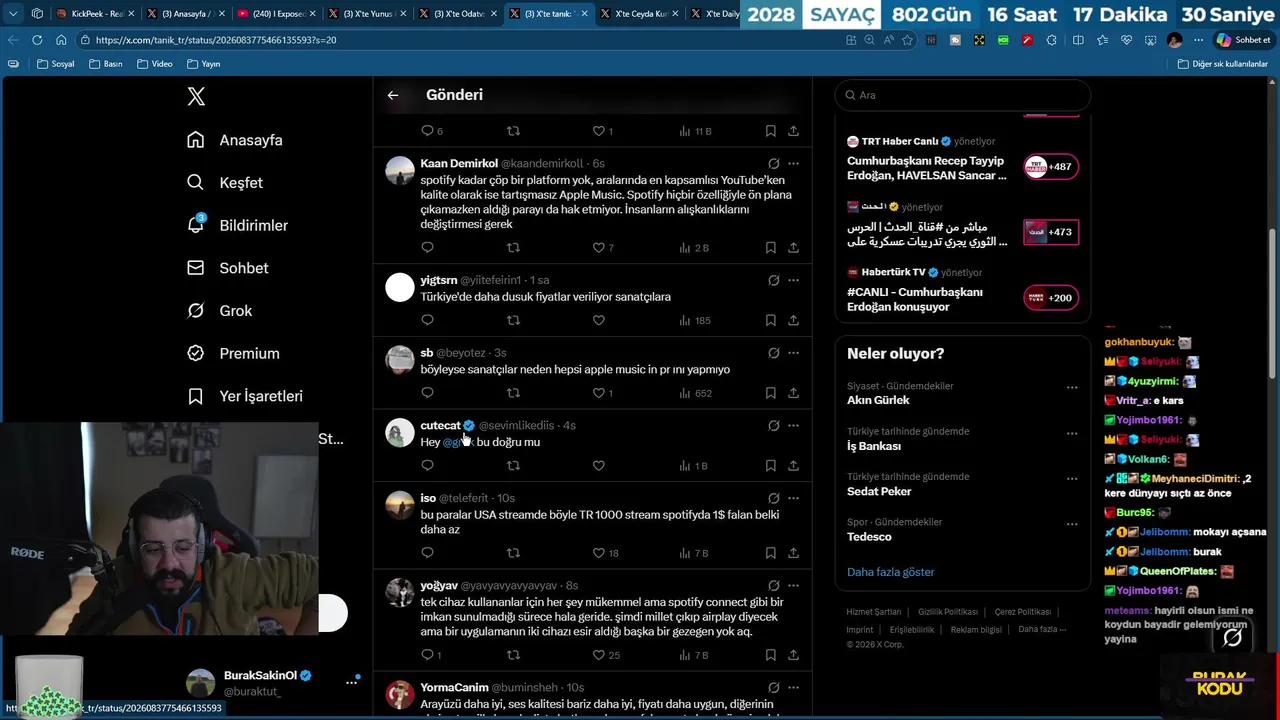
Task: Open Keşfet from the sidebar
Action: (225, 183)
